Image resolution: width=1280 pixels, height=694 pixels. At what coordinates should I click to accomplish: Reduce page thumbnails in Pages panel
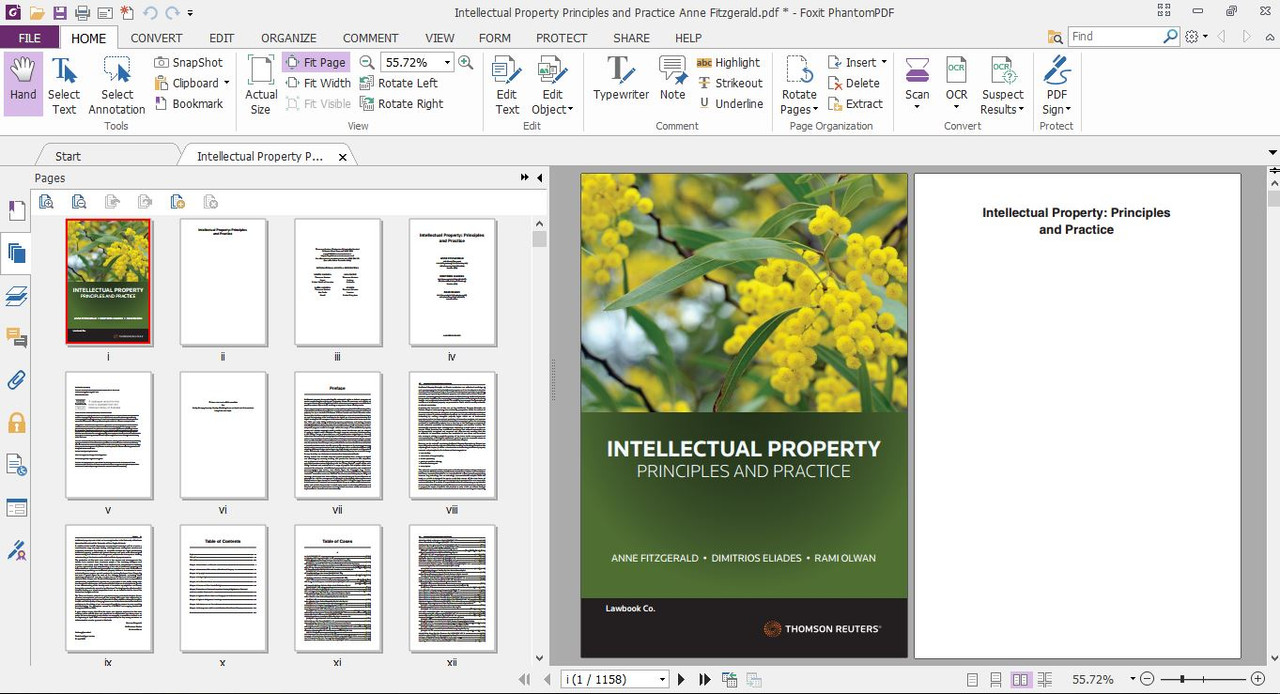(x=79, y=201)
